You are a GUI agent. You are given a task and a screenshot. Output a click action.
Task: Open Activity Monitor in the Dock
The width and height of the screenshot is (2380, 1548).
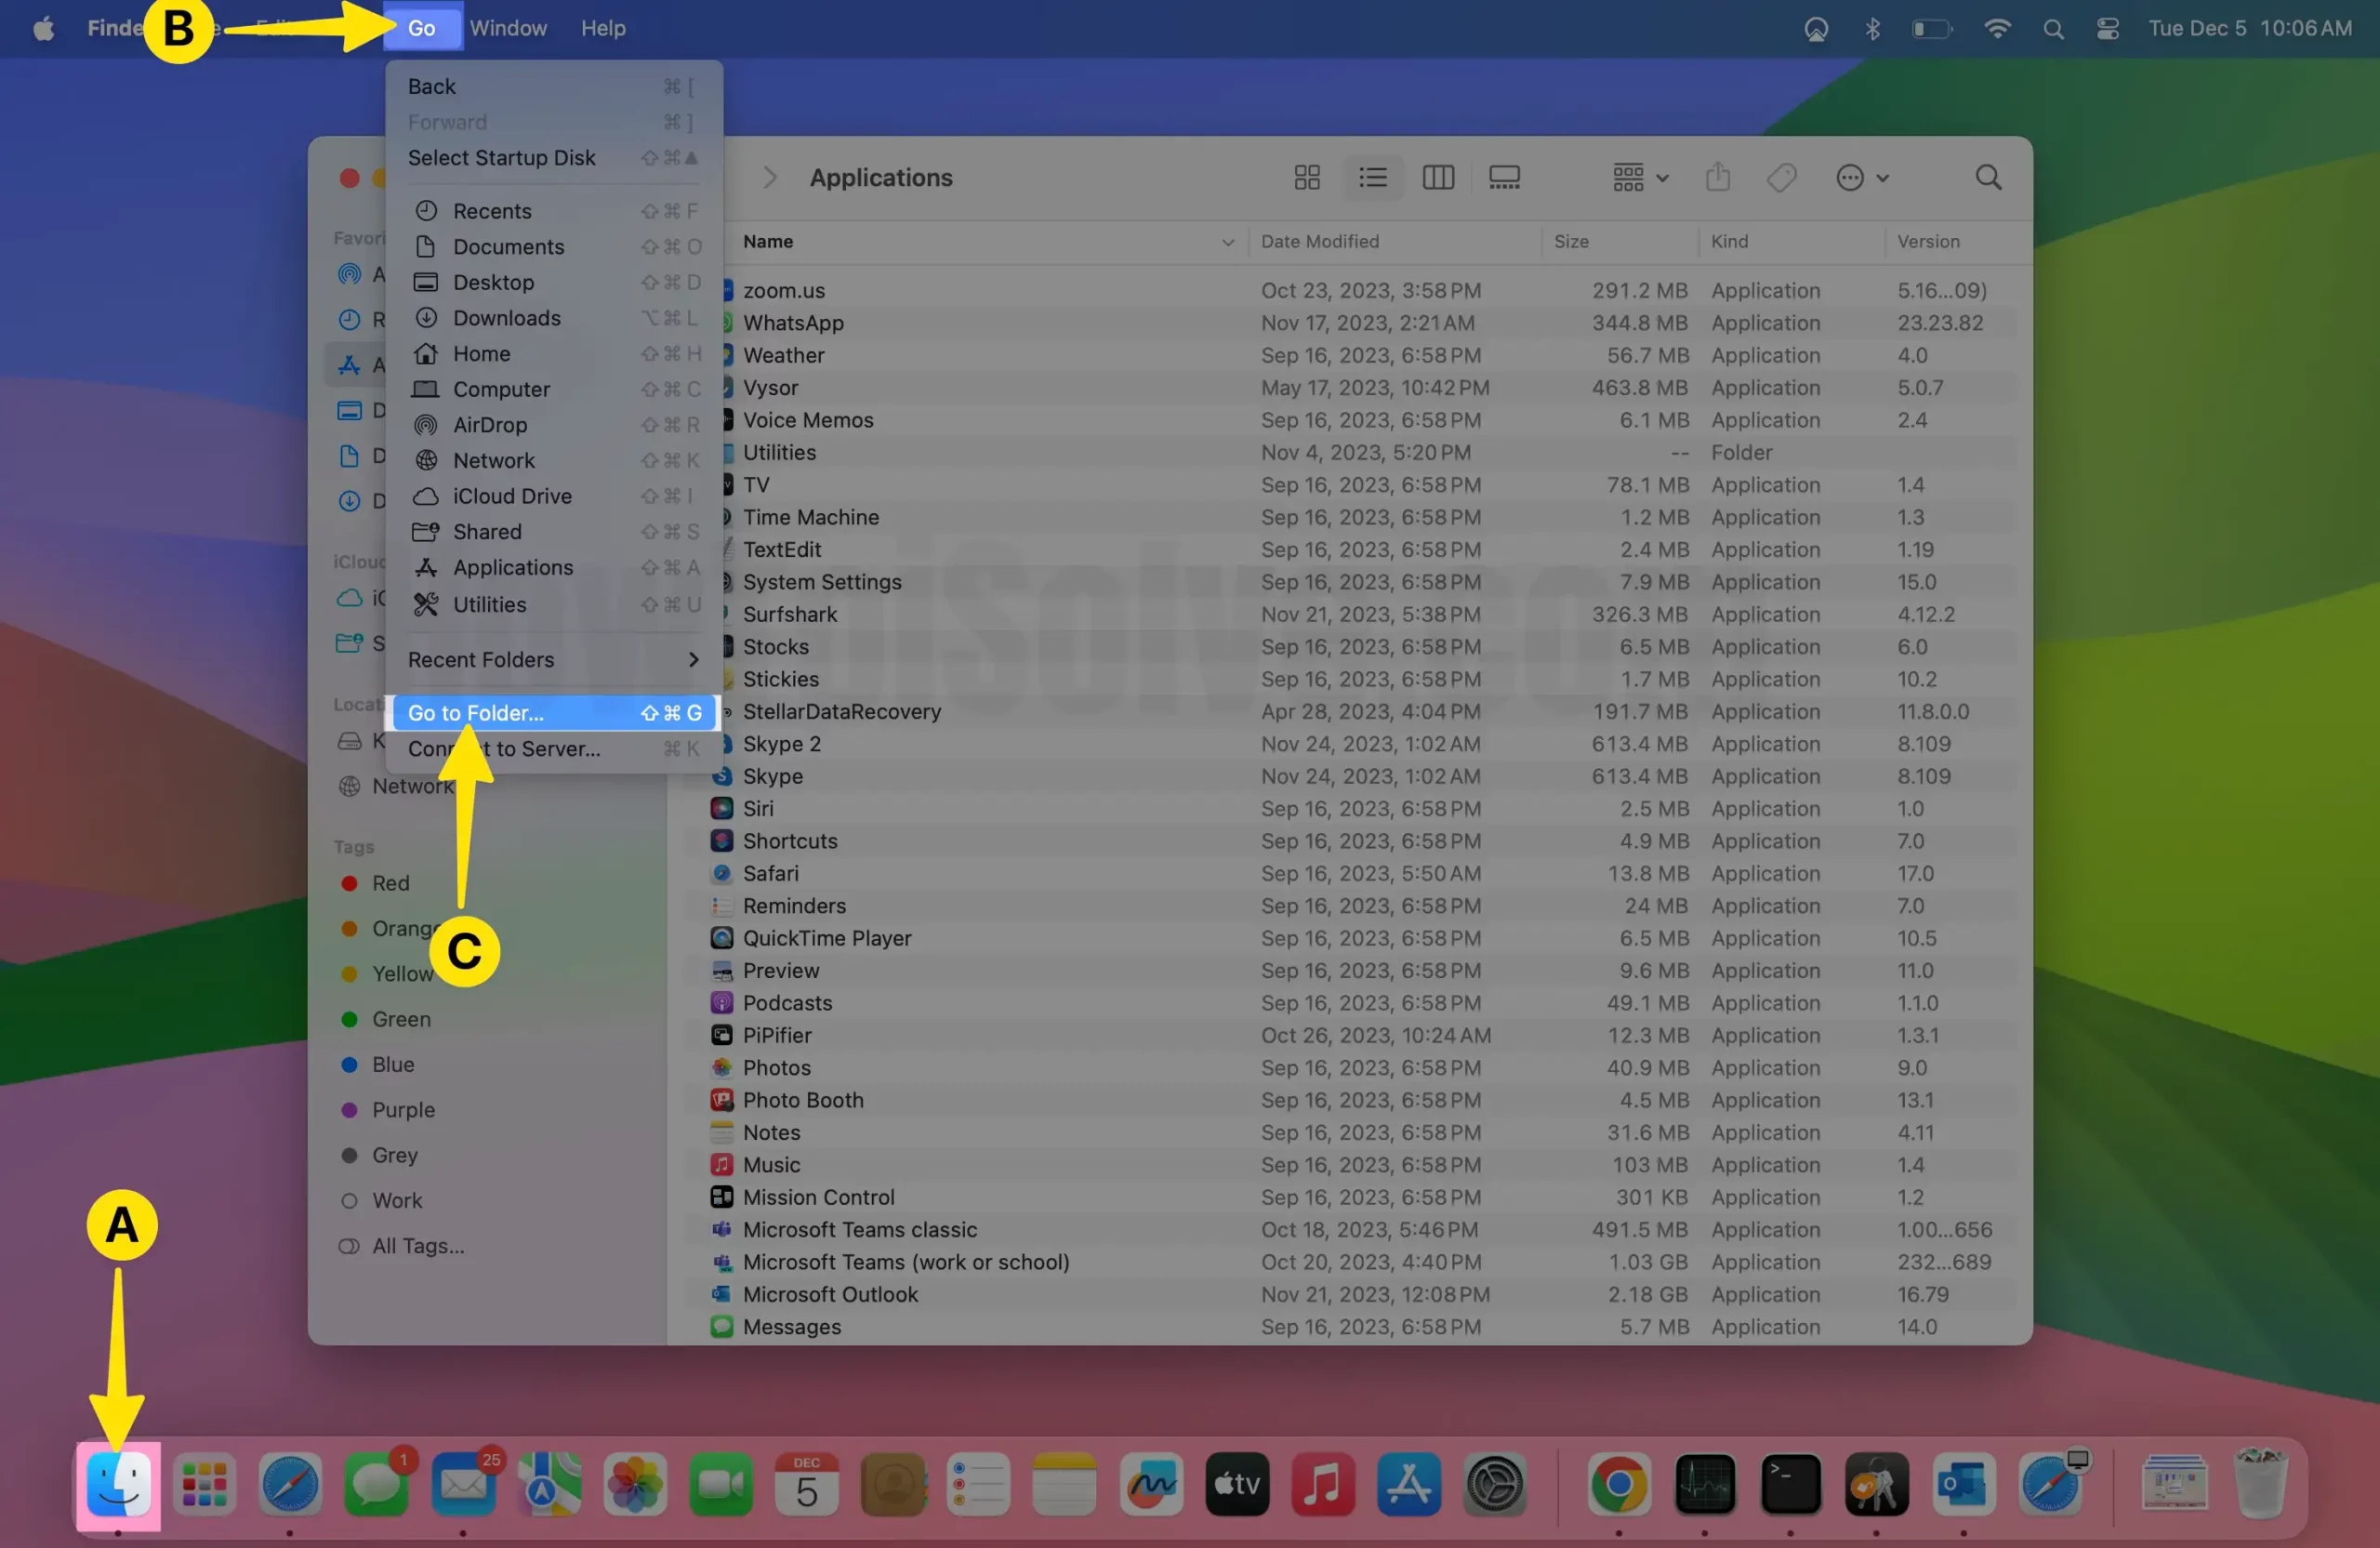click(1705, 1484)
